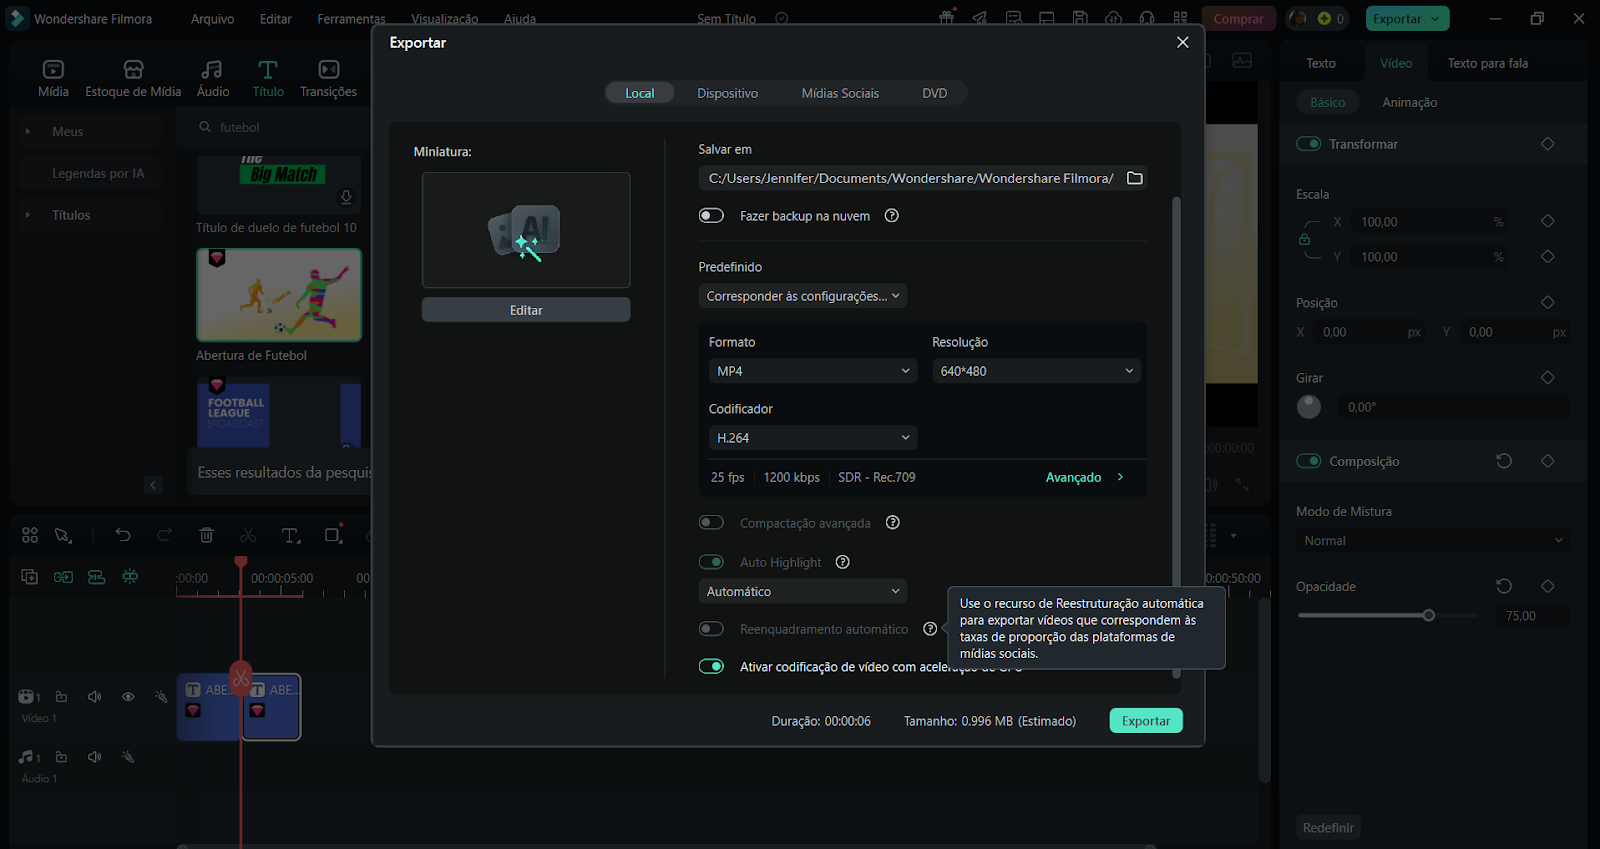Click the cloud upload icon in top bar
The image size is (1600, 849).
(1113, 18)
